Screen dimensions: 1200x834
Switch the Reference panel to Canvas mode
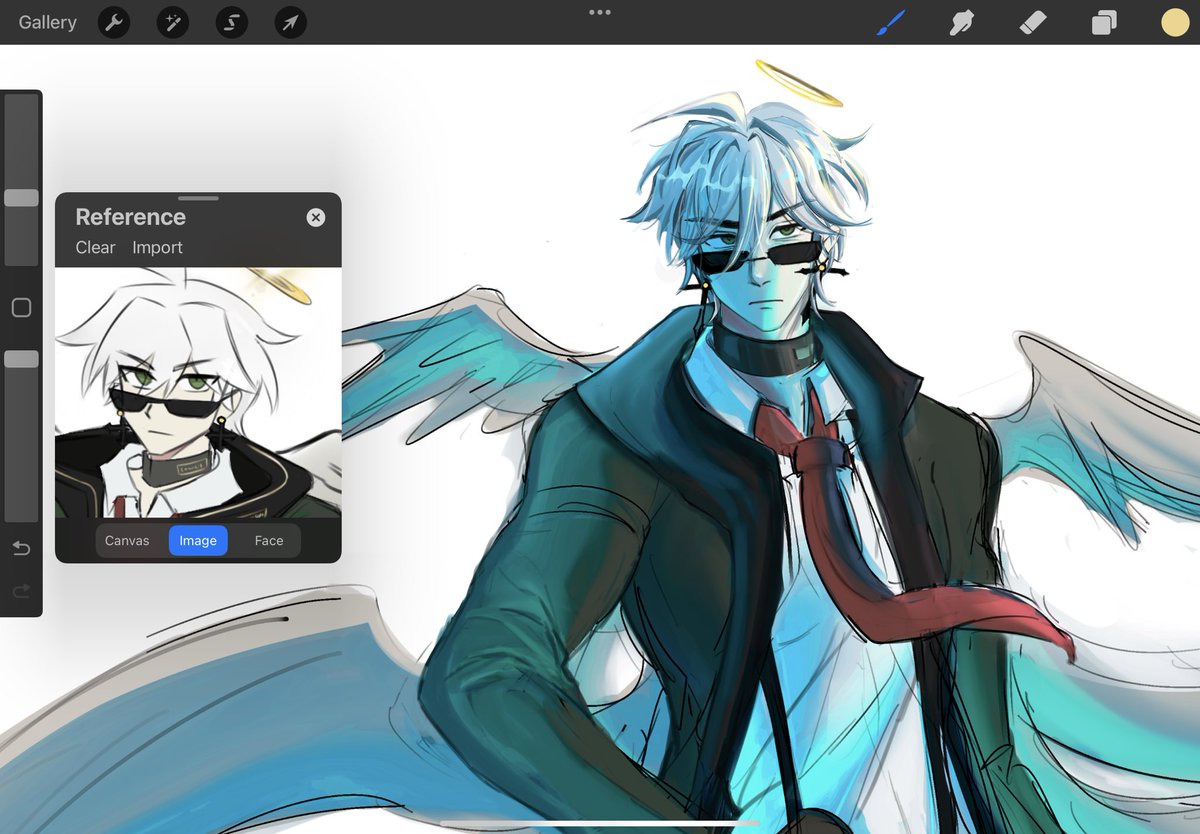point(127,540)
